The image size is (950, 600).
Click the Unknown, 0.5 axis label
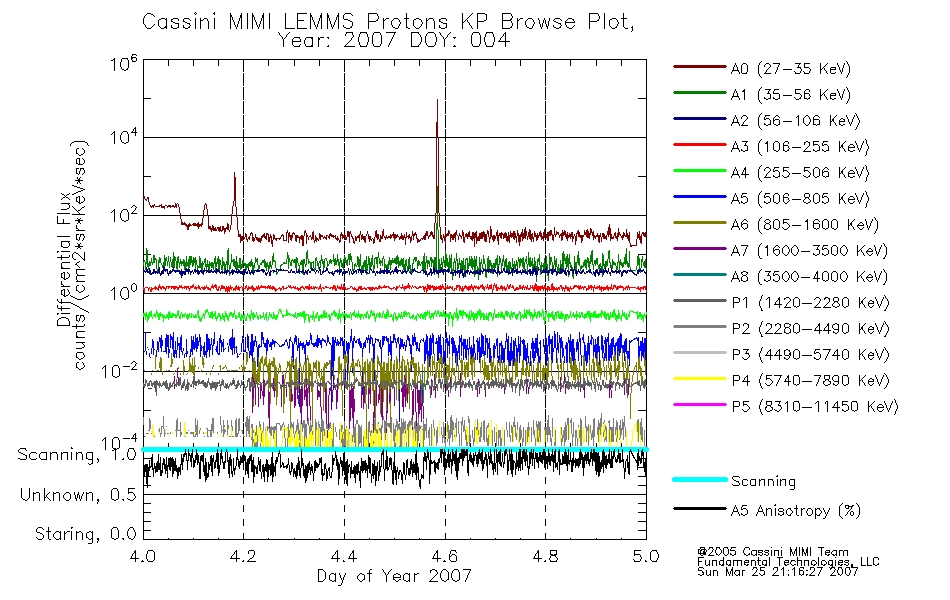point(78,495)
